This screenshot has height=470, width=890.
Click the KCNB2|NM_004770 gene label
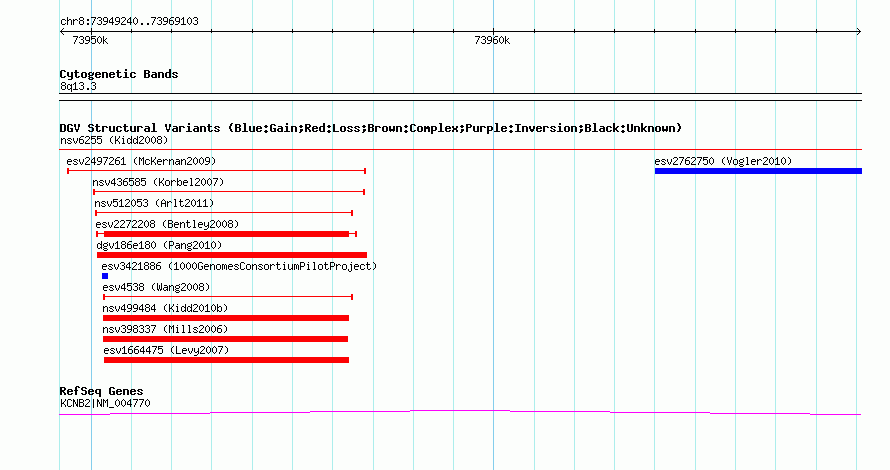click(105, 403)
